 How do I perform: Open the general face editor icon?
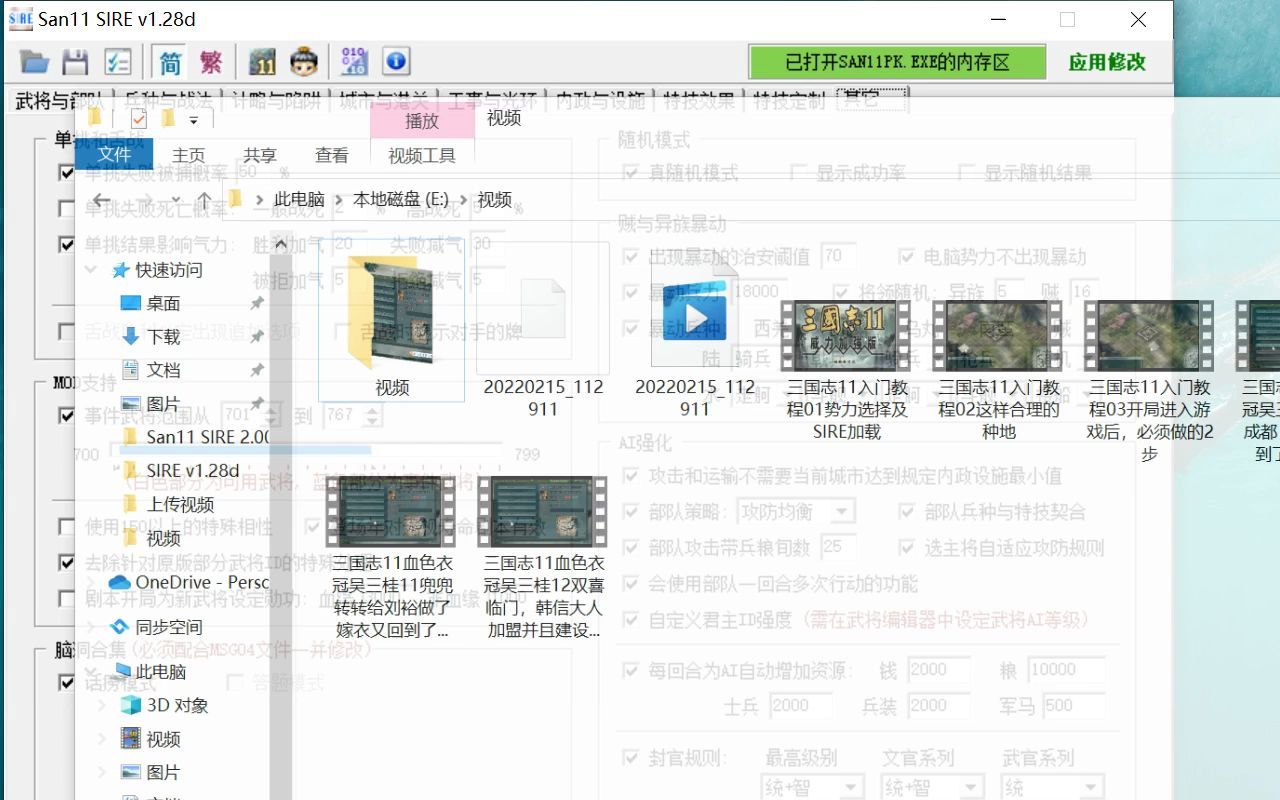[x=304, y=62]
